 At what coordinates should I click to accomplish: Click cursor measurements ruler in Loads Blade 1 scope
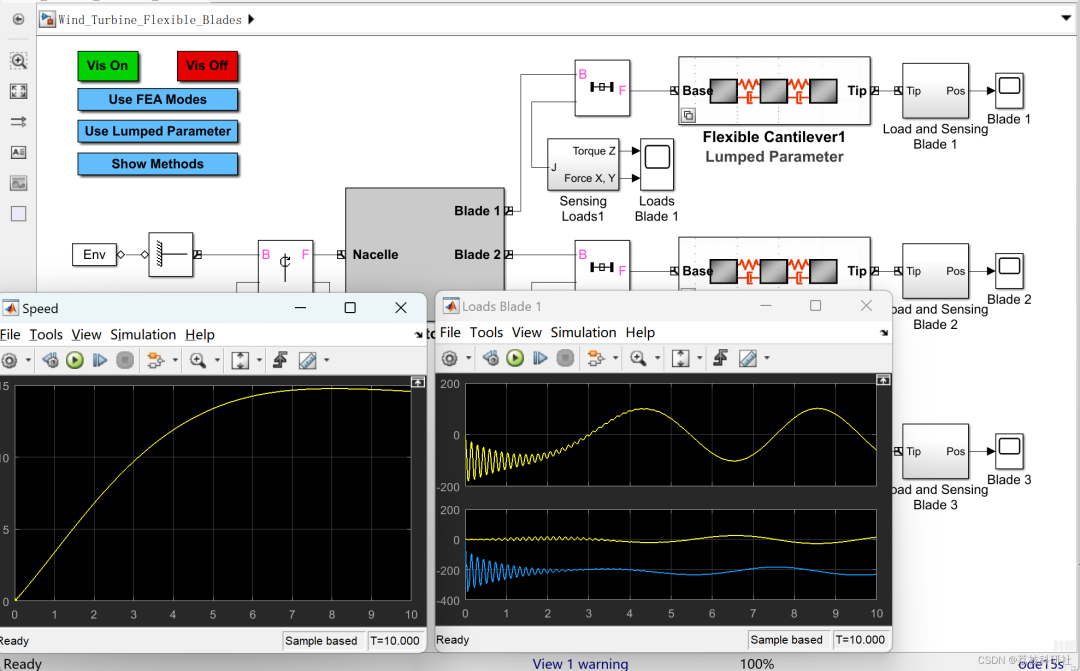[747, 358]
